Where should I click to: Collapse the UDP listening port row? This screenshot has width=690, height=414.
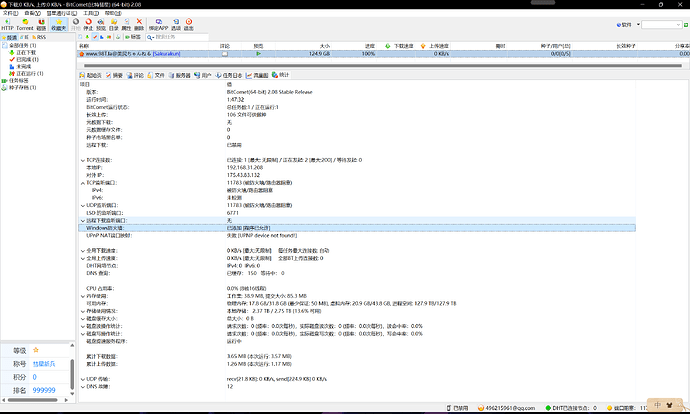pyautogui.click(x=83, y=205)
